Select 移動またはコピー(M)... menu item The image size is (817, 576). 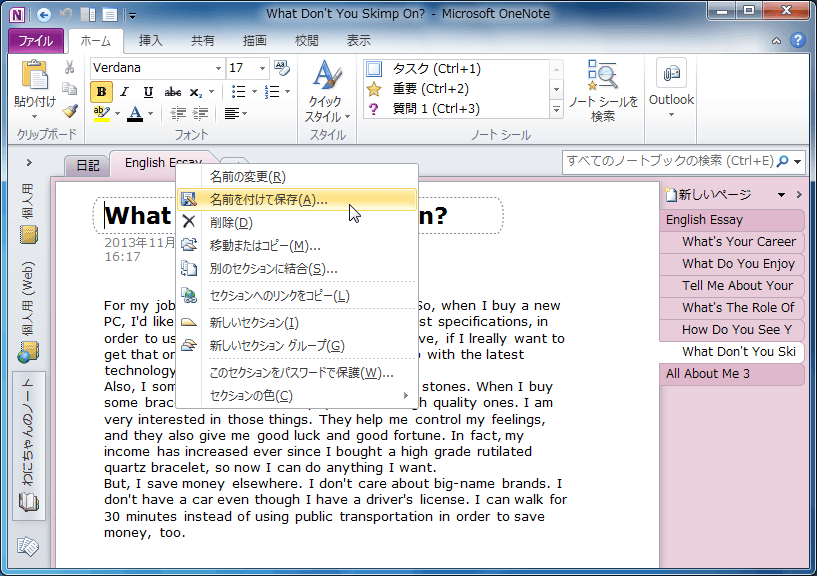click(297, 246)
